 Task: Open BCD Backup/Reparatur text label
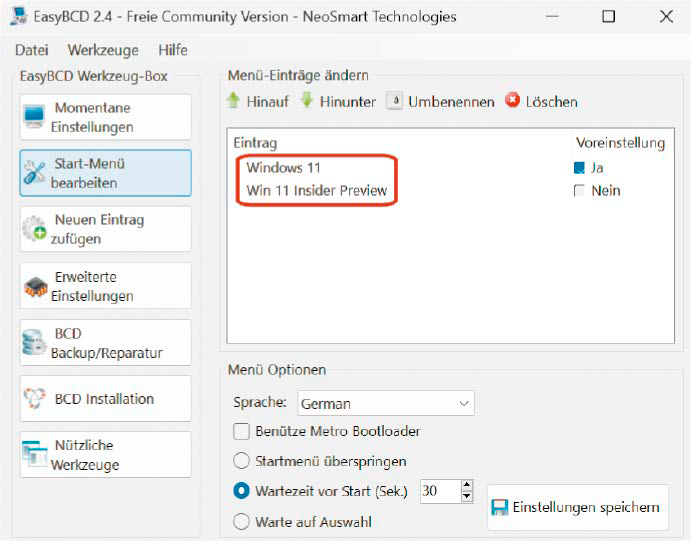pos(107,343)
